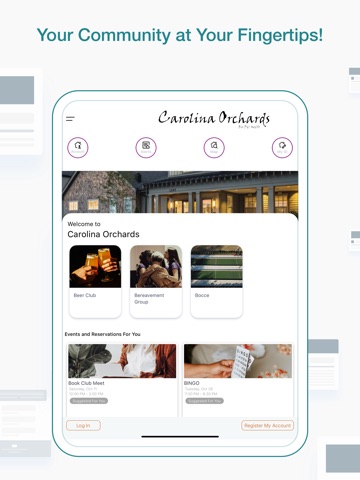Tap the Account circle icon
This screenshot has height=480, width=360.
click(x=78, y=147)
